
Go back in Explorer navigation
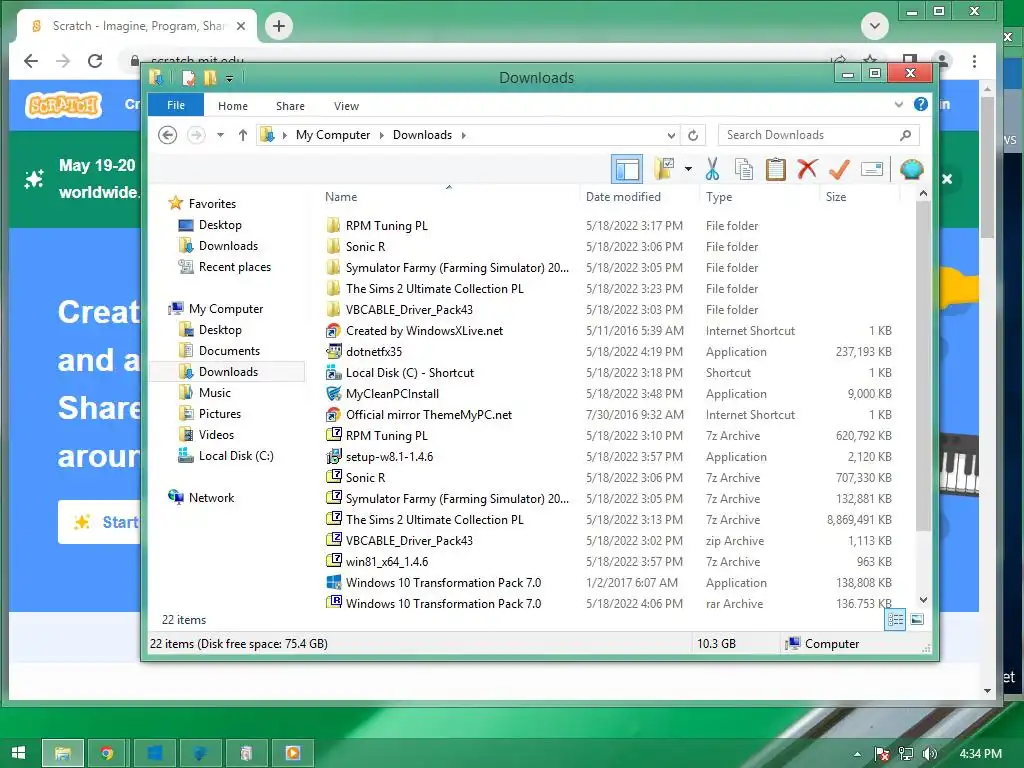tap(168, 135)
